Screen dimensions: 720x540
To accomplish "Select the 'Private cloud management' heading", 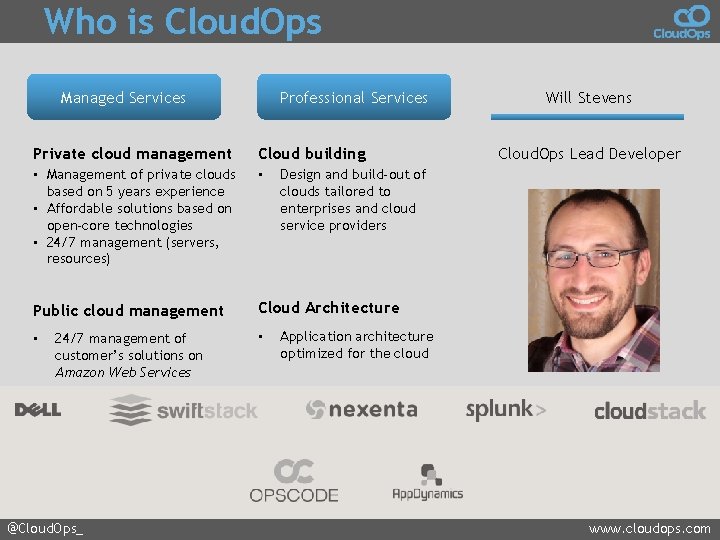I will 132,154.
